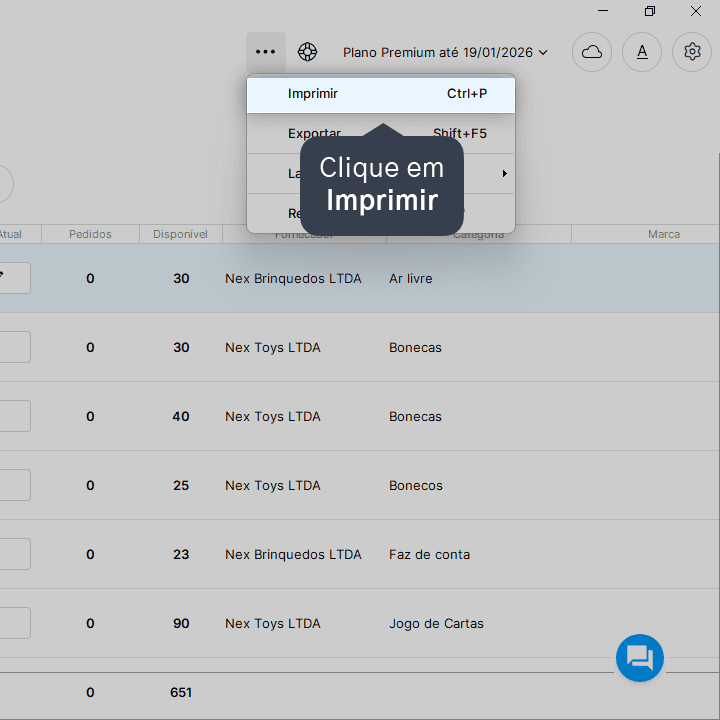Click the quantity box in Bonecos row
The image size is (720, 720).
click(15, 485)
